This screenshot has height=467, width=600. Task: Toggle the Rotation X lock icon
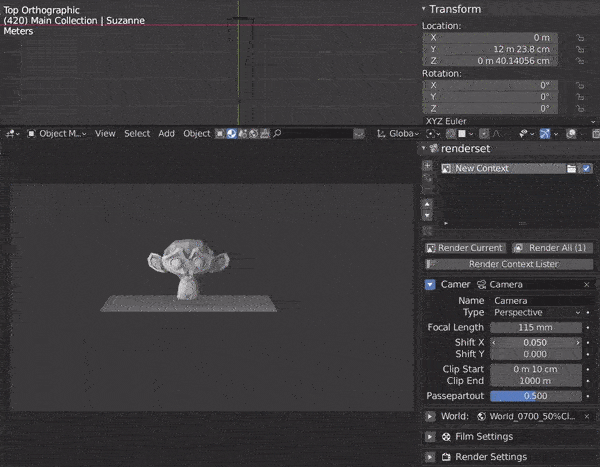pos(580,85)
